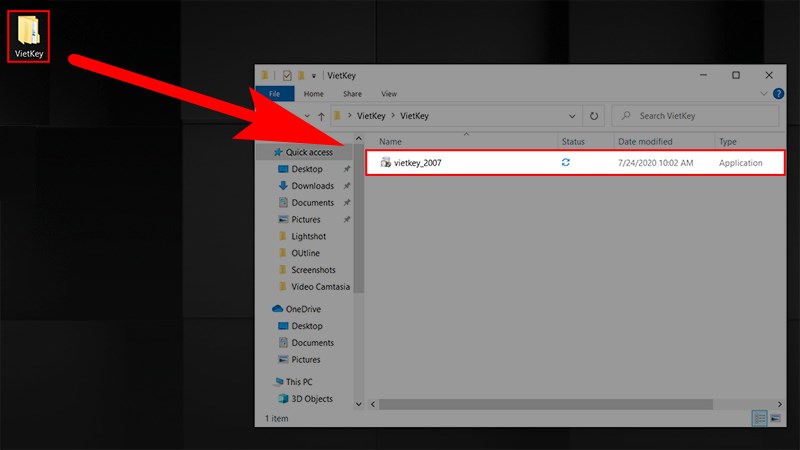The width and height of the screenshot is (800, 450).
Task: Open the VietKey folder on desktop
Action: [x=29, y=36]
